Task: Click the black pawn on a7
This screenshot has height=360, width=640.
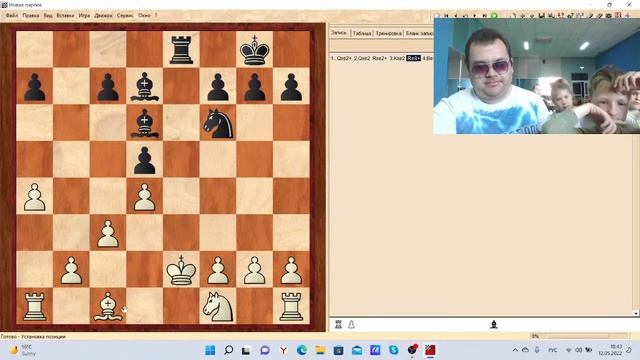Action: tap(34, 87)
